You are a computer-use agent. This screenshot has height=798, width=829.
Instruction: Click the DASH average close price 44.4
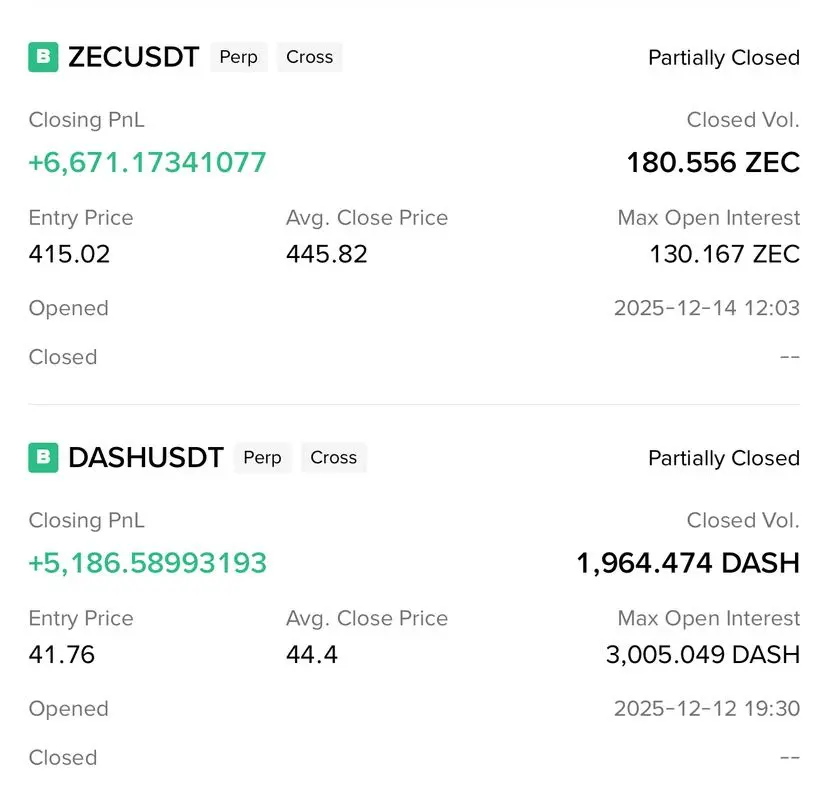coord(311,655)
